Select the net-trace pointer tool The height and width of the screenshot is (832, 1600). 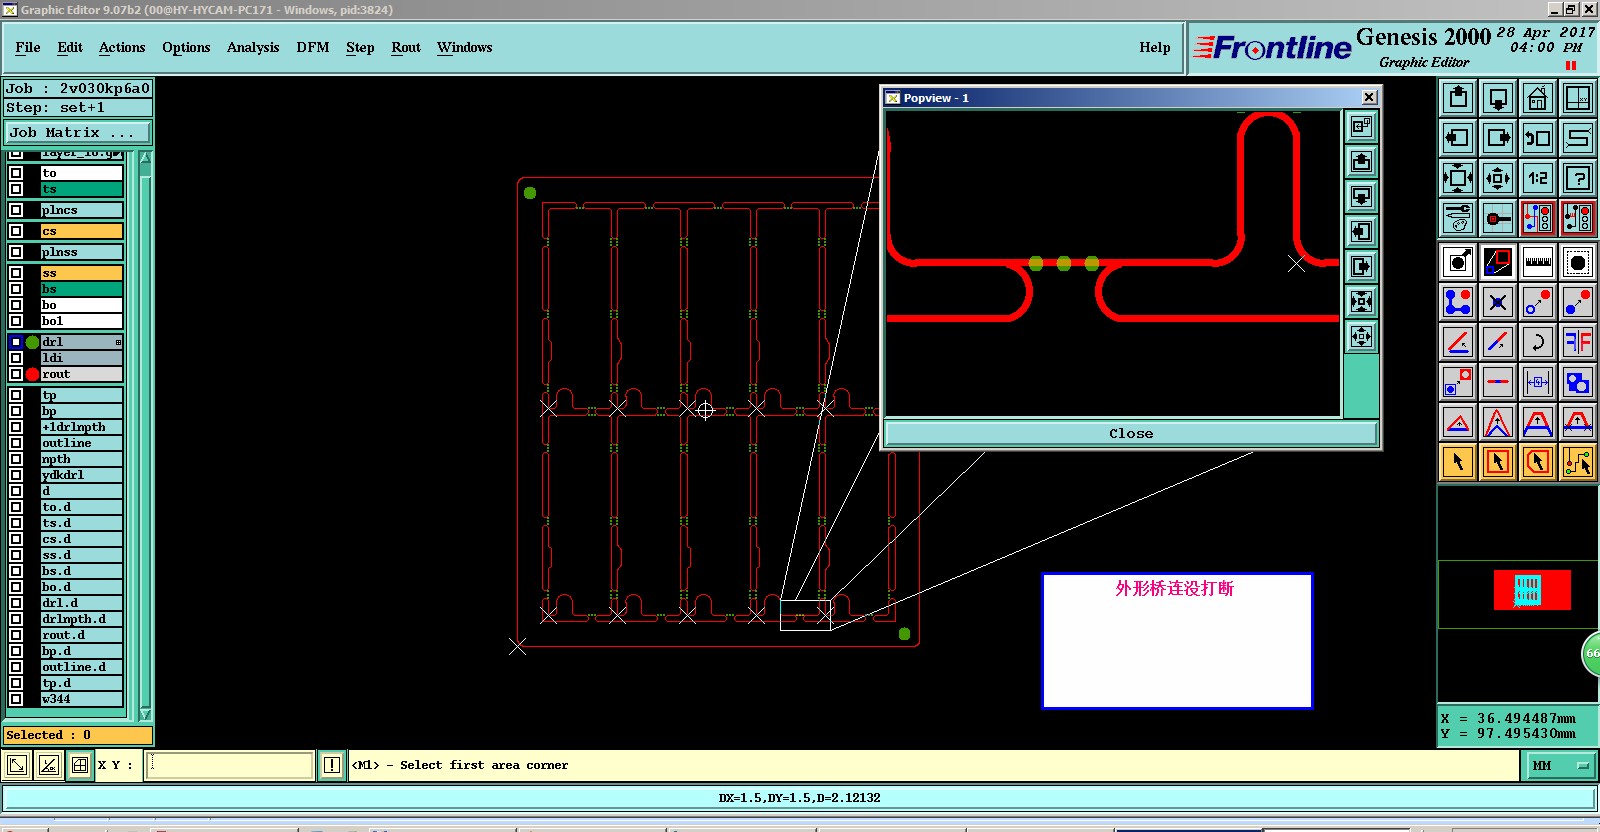(1578, 462)
